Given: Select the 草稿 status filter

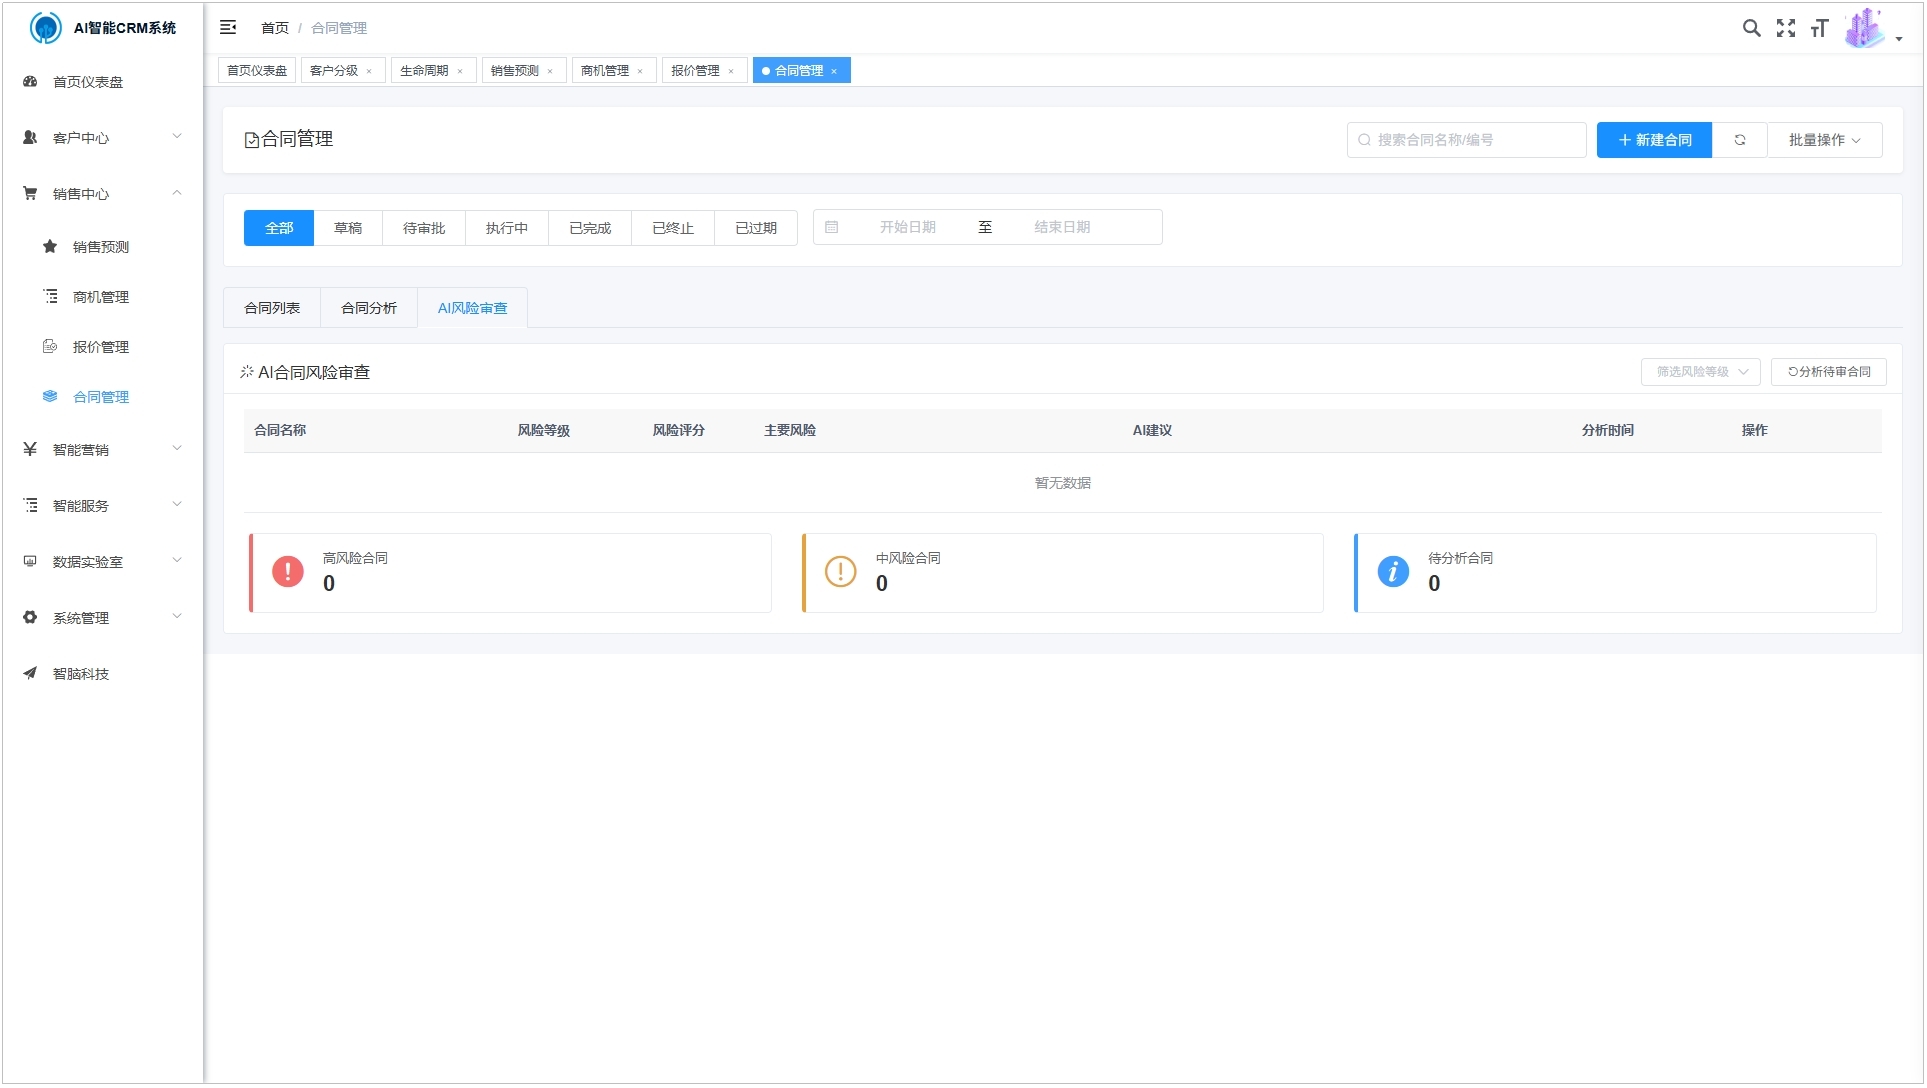Looking at the screenshot, I should 348,228.
